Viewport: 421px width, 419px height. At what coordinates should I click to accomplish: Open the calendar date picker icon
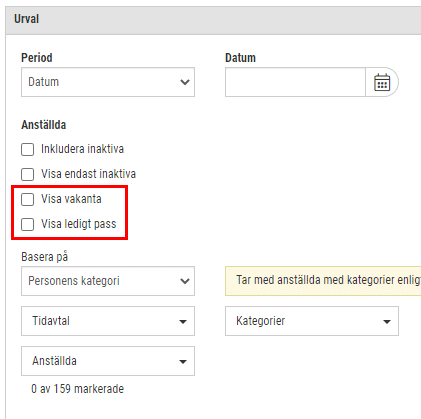pos(382,82)
